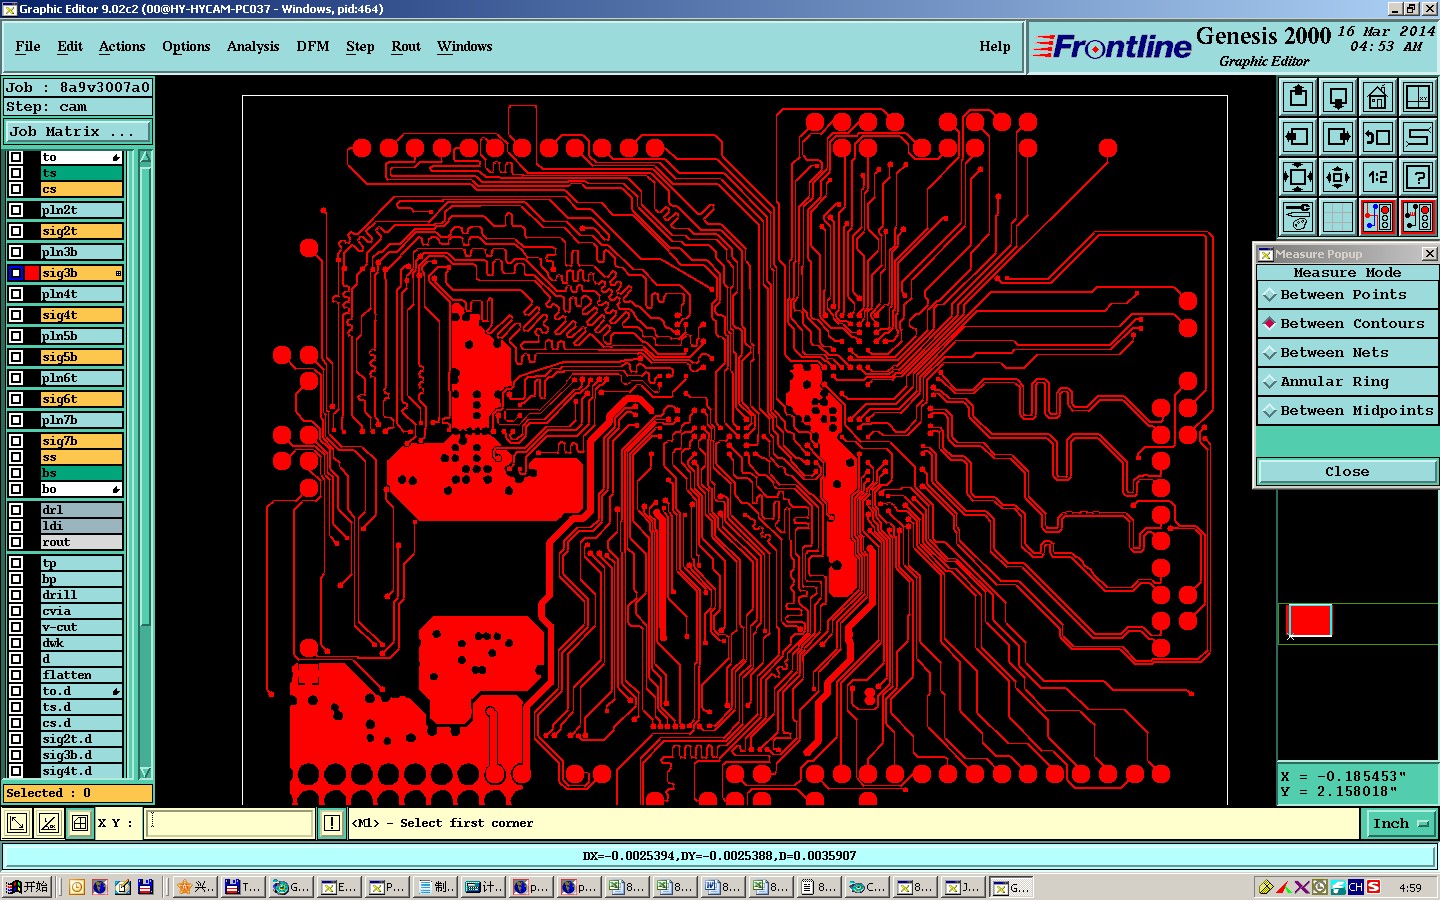Click the pan right icon
This screenshot has height=900, width=1440.
point(1338,137)
